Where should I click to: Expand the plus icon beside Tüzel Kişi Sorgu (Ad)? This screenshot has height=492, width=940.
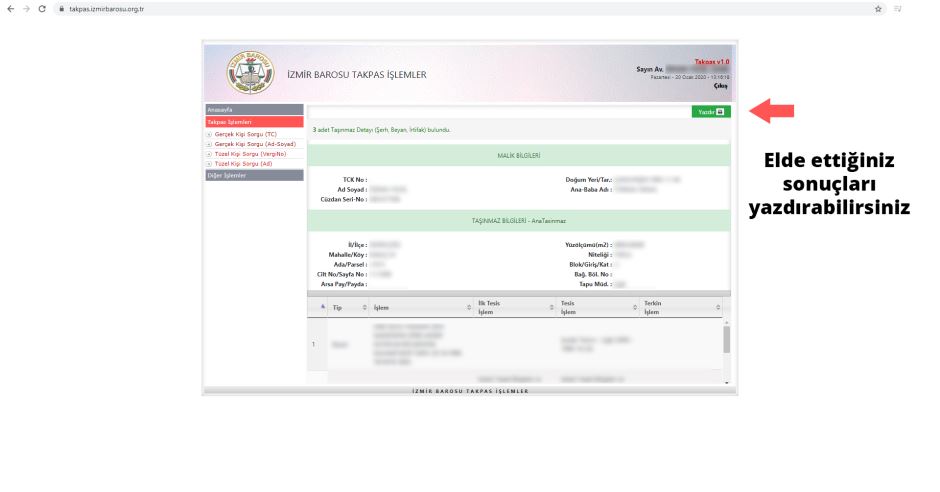click(x=209, y=164)
